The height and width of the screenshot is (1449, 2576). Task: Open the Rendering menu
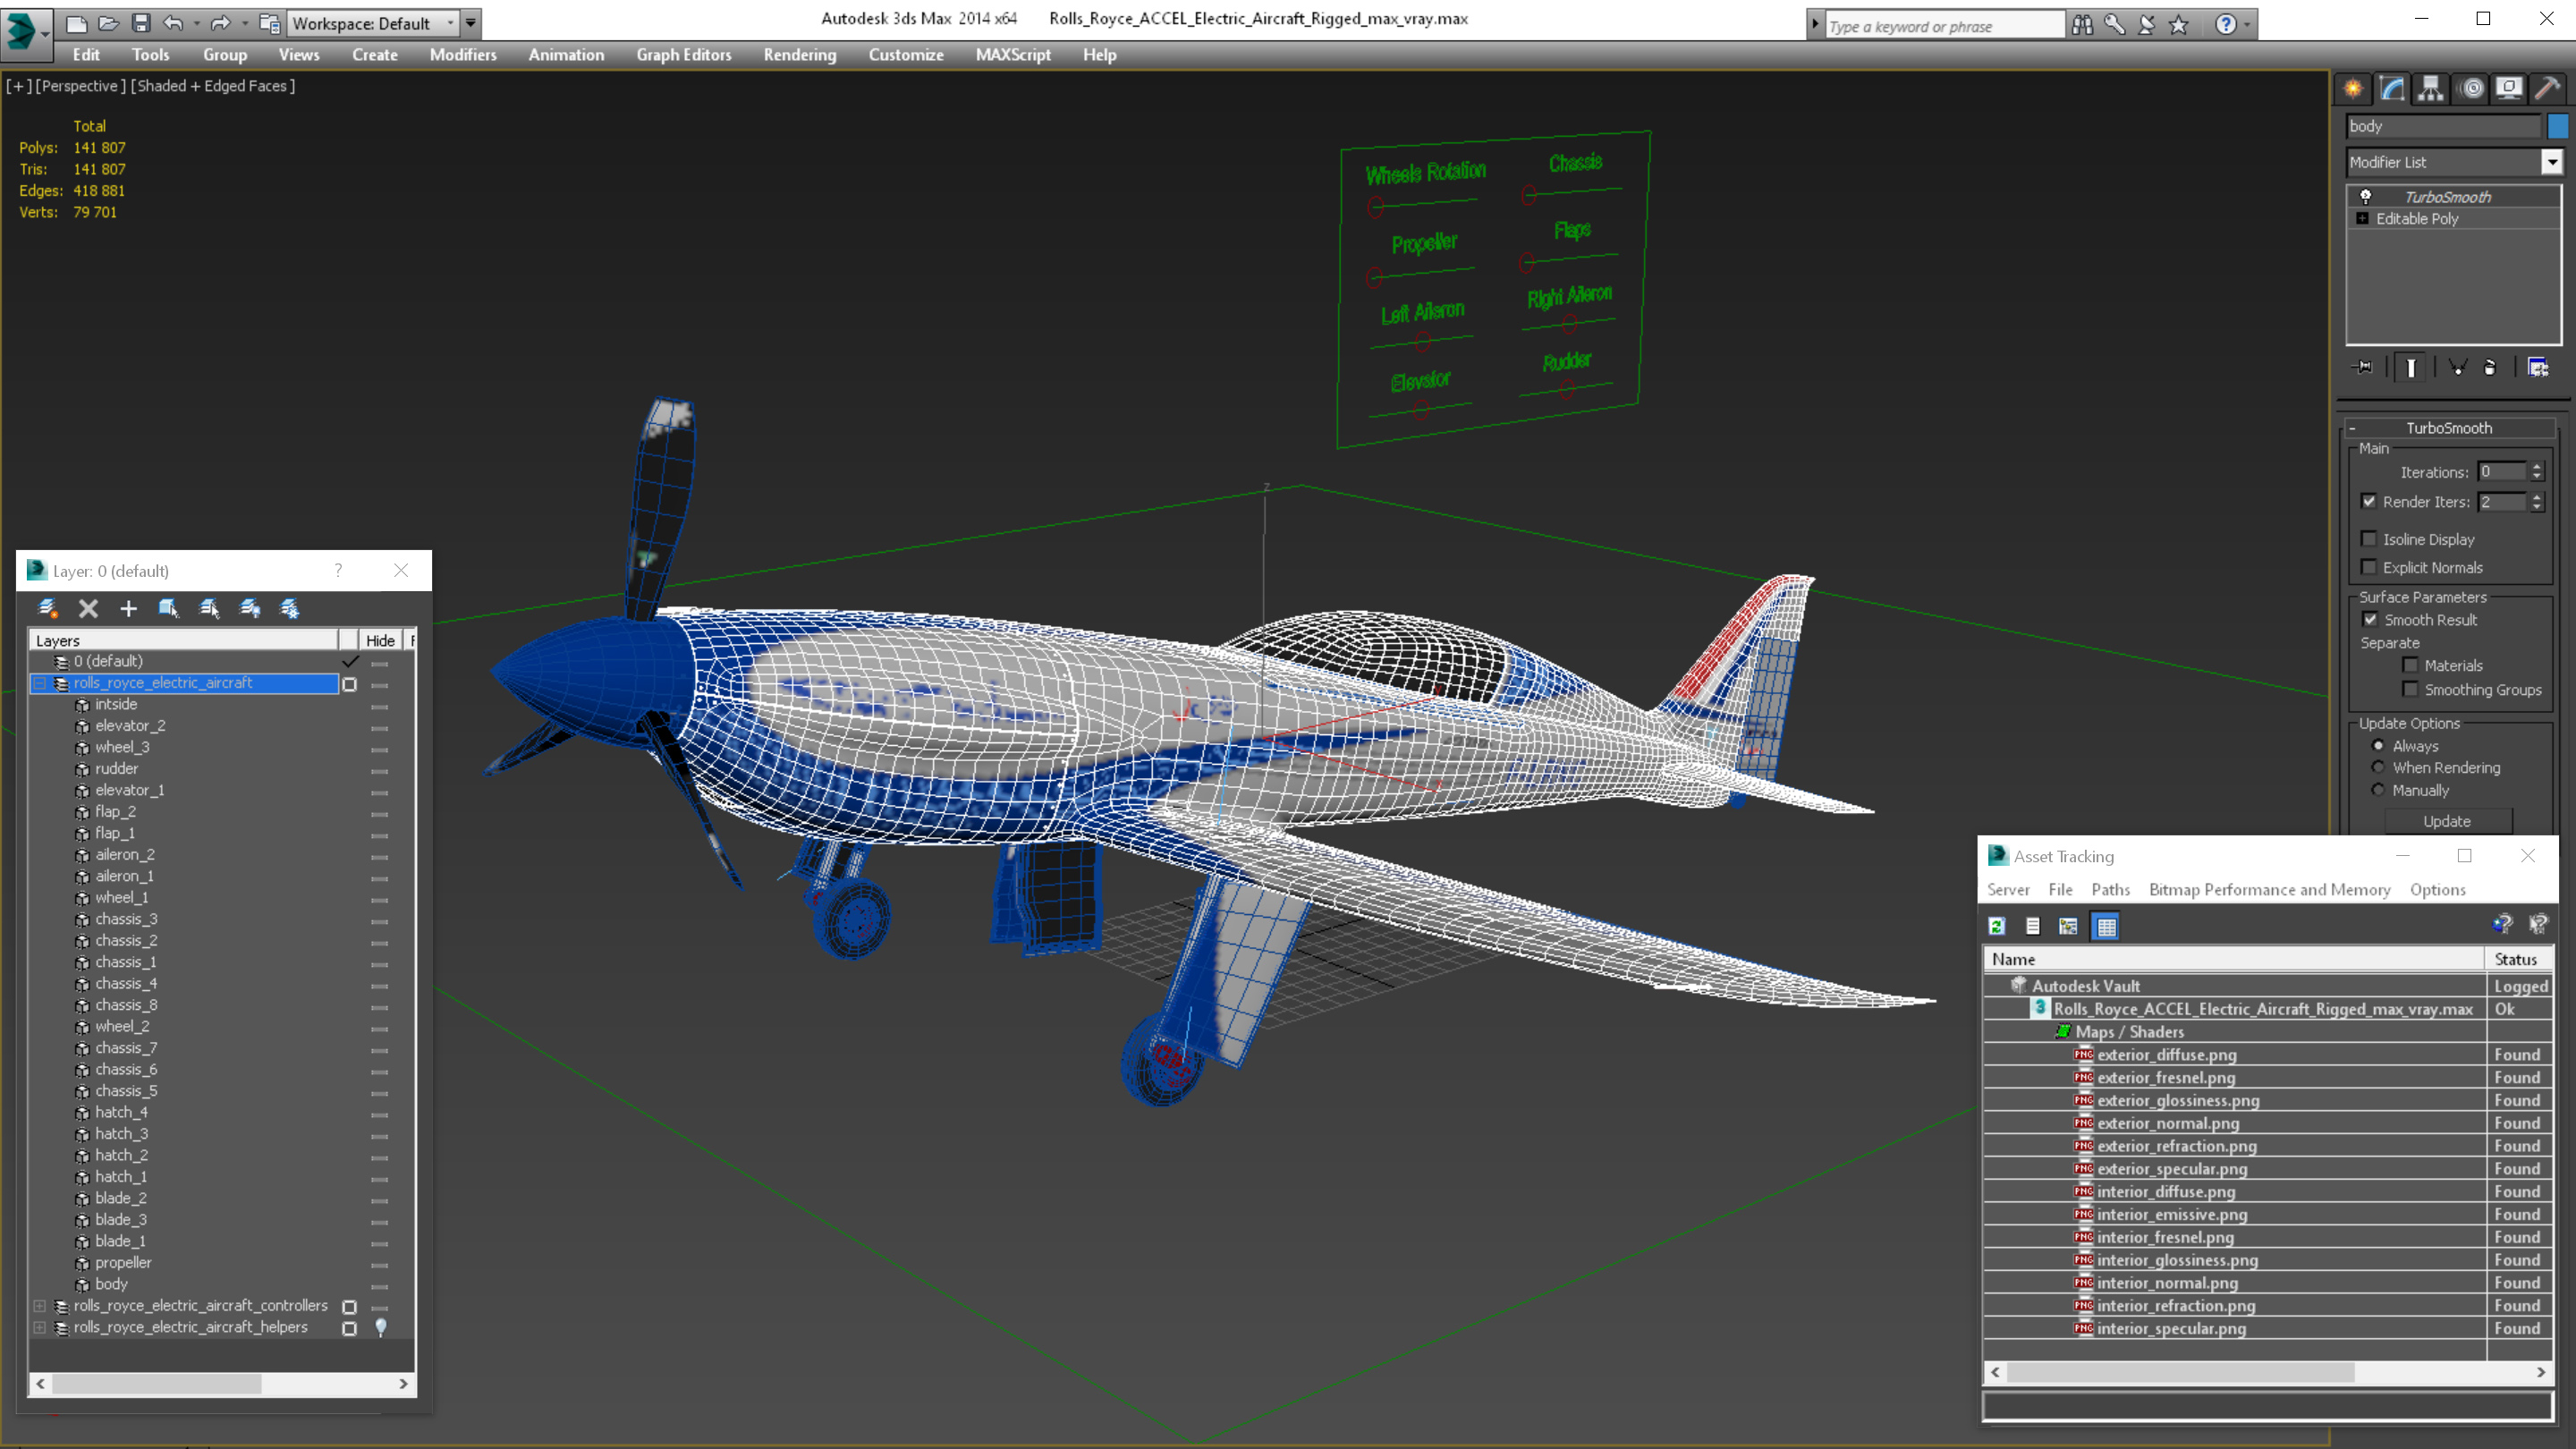click(799, 55)
